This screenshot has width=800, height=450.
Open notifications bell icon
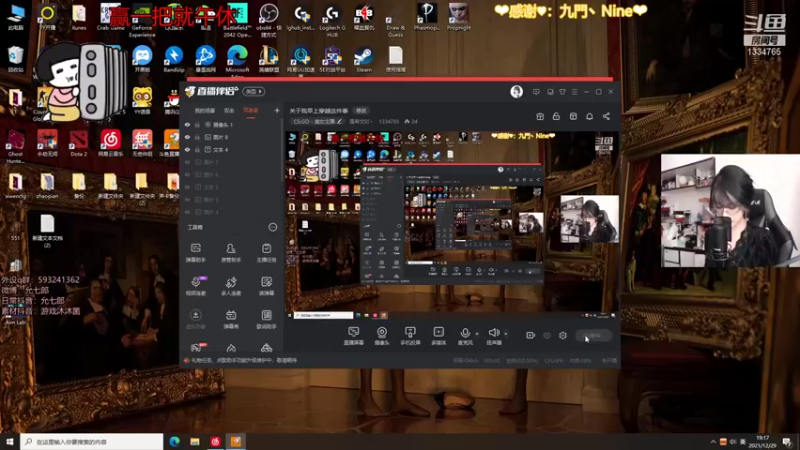click(589, 116)
